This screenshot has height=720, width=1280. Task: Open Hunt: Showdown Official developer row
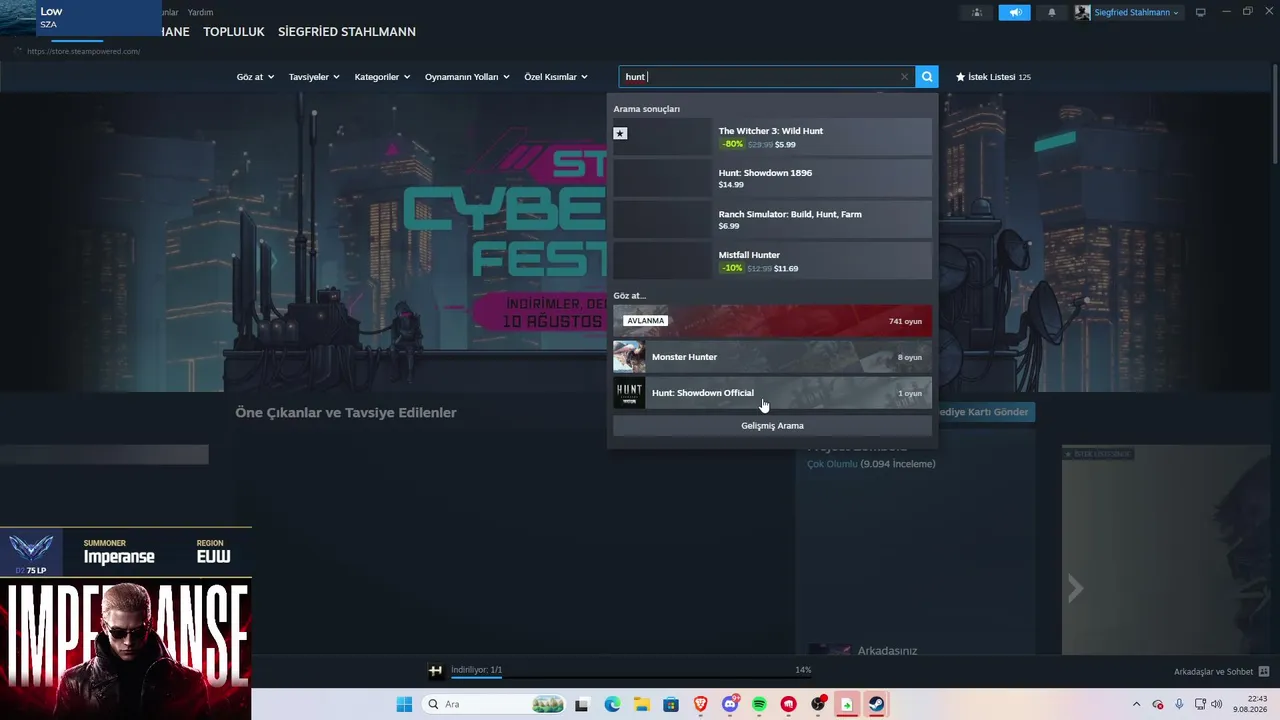(772, 393)
